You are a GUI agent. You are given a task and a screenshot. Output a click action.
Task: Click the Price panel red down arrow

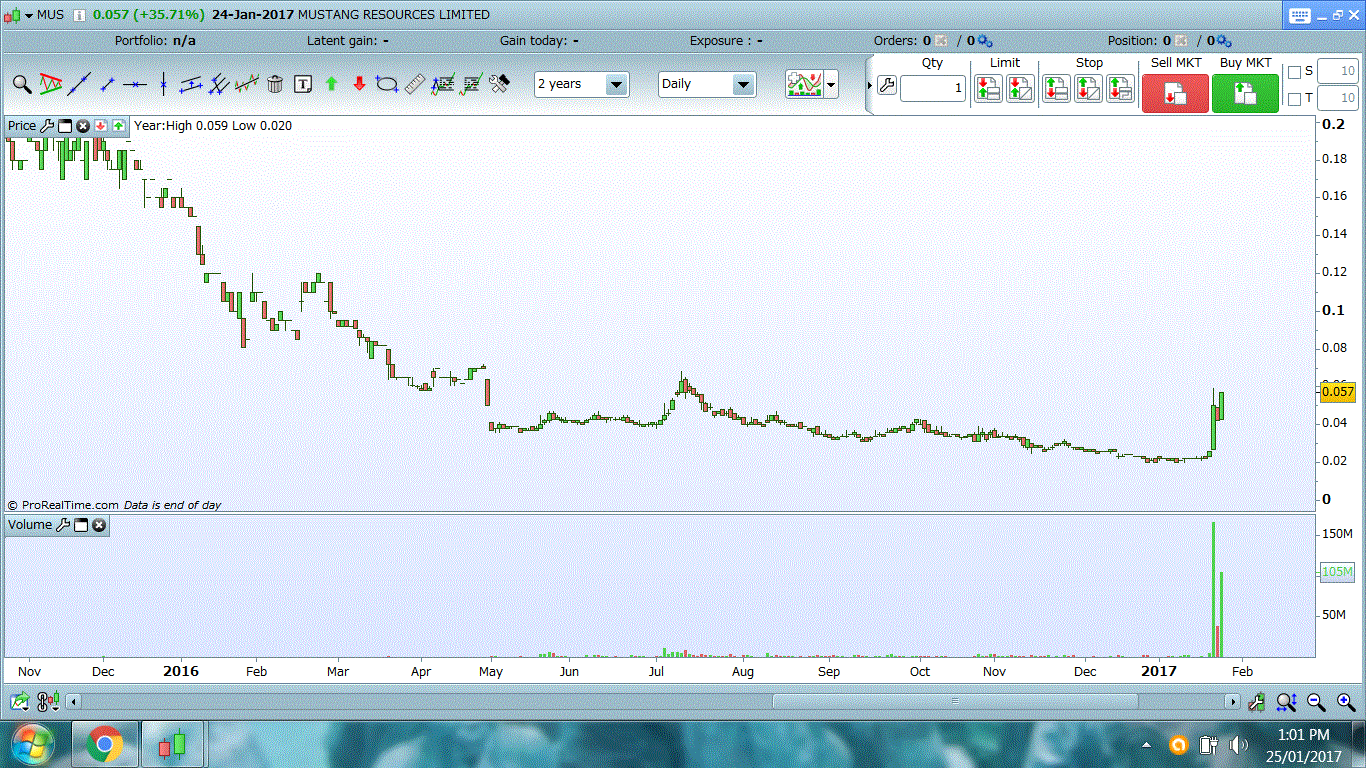(x=101, y=126)
